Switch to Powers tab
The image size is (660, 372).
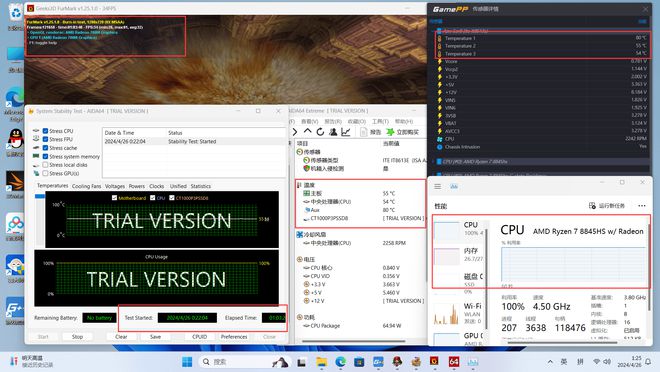point(137,186)
